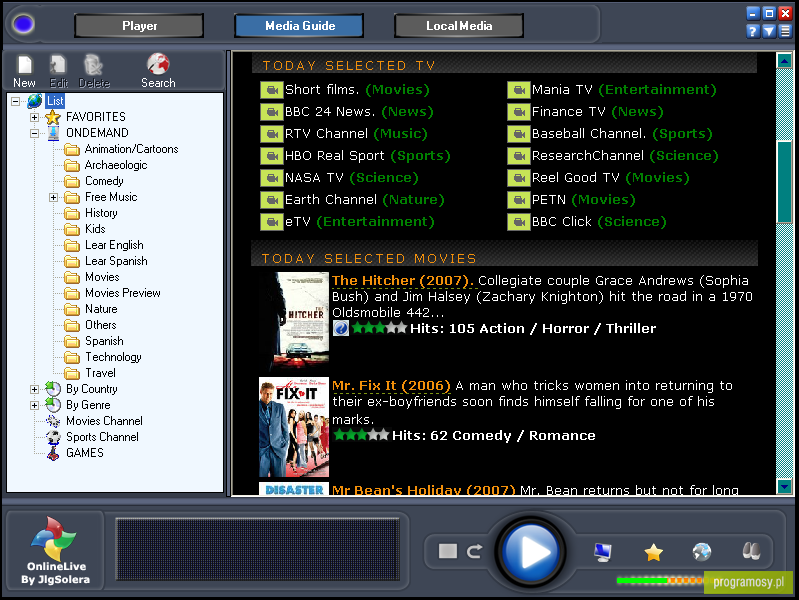Click the star rating for Mr. Fix It
Viewport: 799px width, 600px height.
coord(362,435)
